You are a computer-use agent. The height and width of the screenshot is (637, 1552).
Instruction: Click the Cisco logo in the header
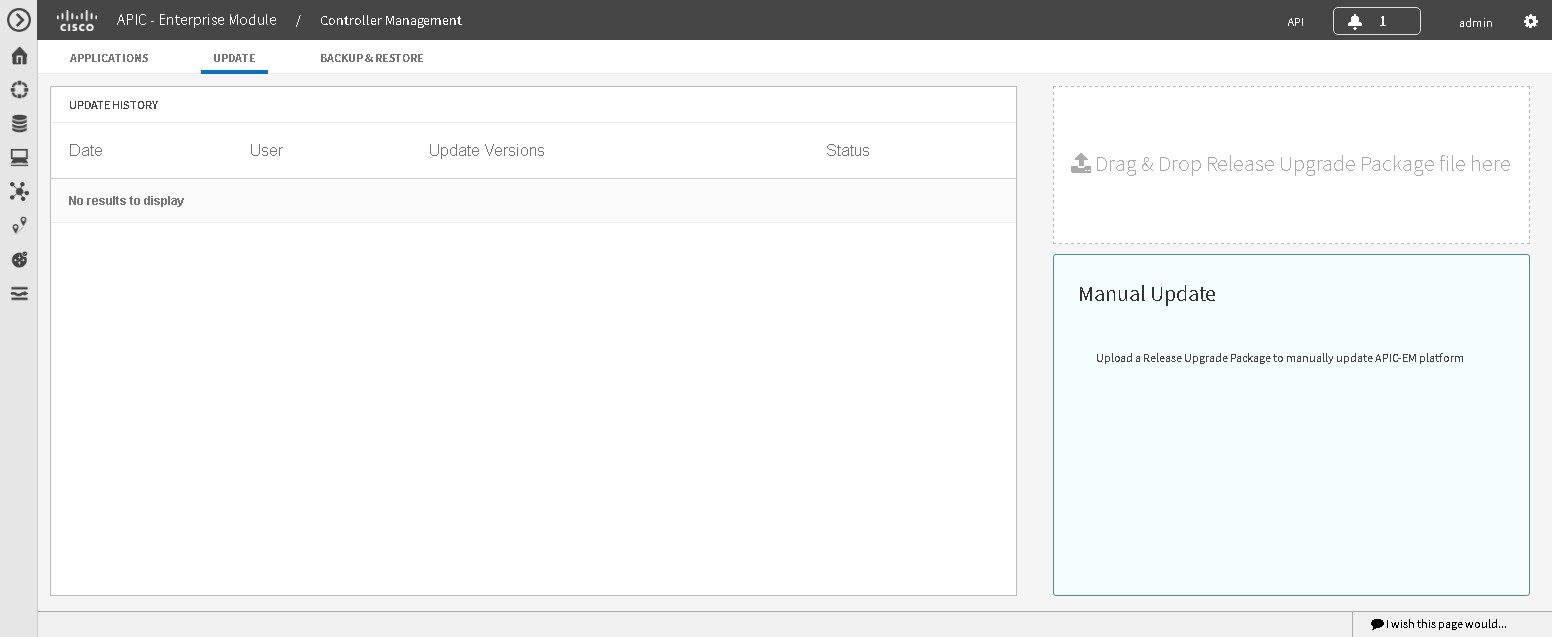77,19
